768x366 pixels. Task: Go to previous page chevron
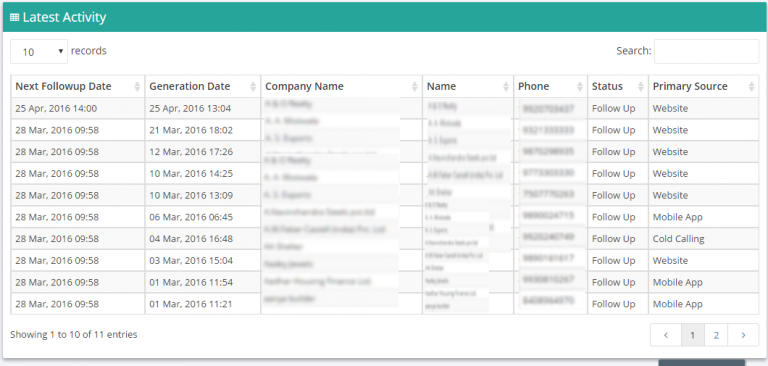666,335
